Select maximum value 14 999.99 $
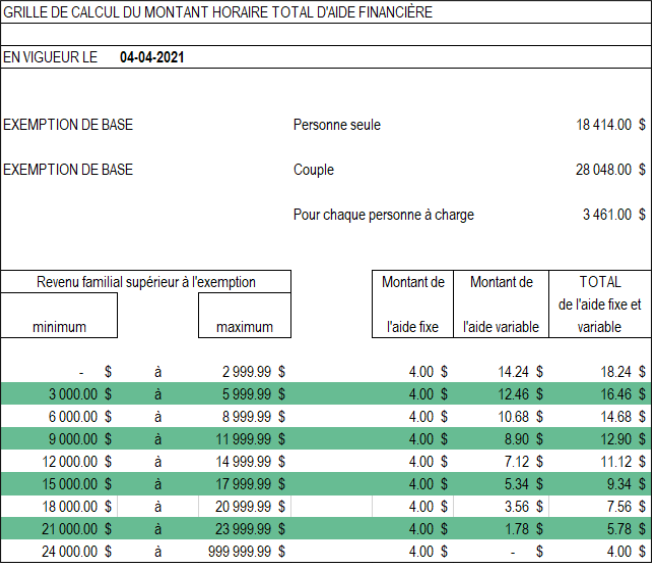Screen dimensions: 652x563 (250, 461)
